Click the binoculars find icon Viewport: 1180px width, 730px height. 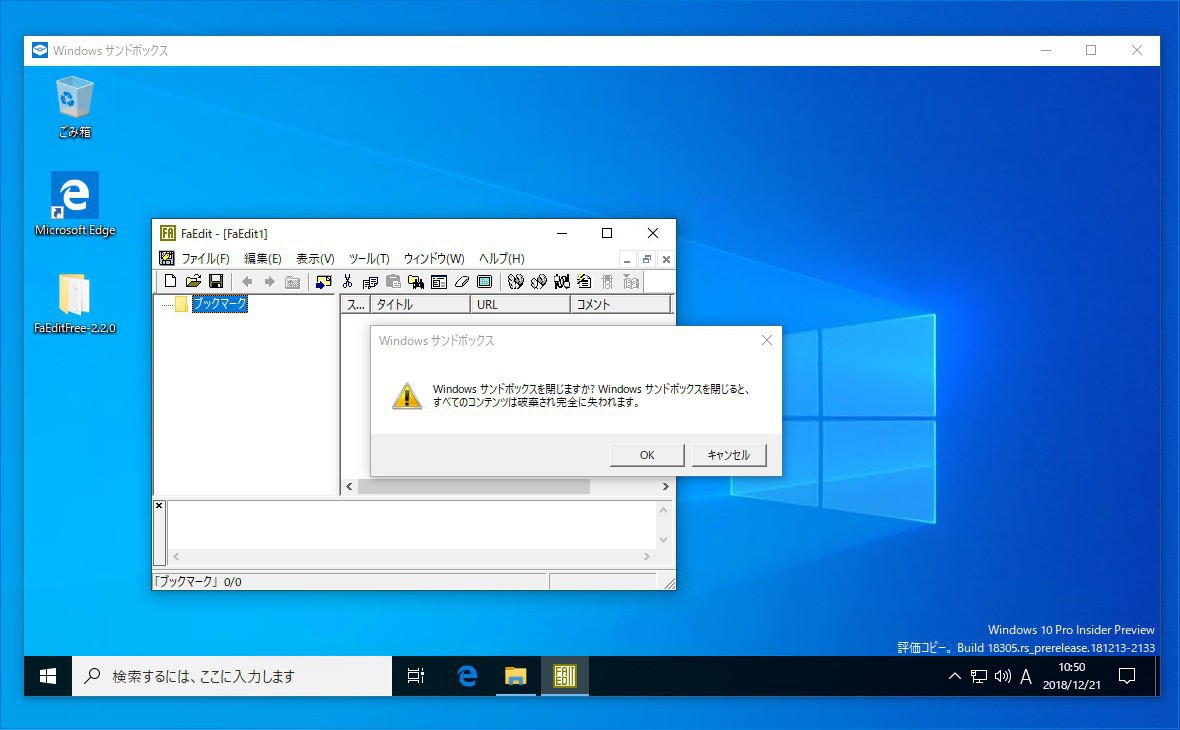coord(415,281)
